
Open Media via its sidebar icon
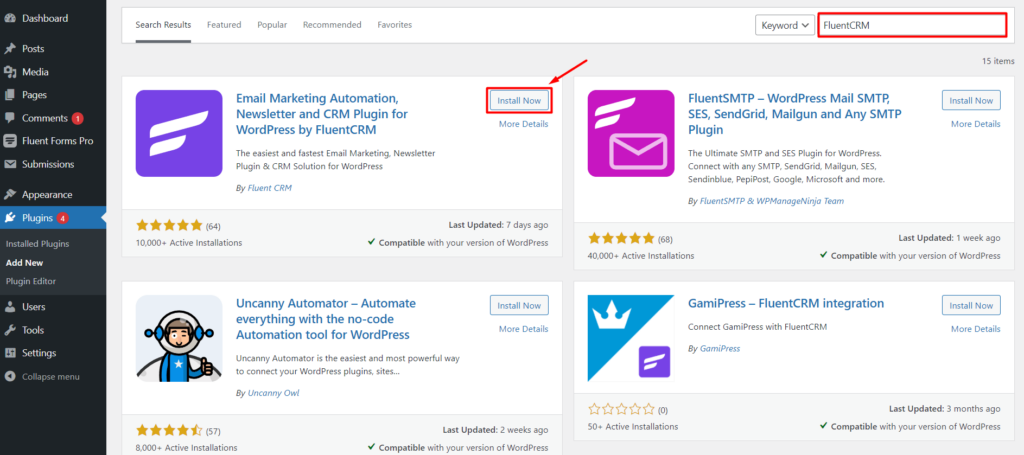[x=10, y=72]
